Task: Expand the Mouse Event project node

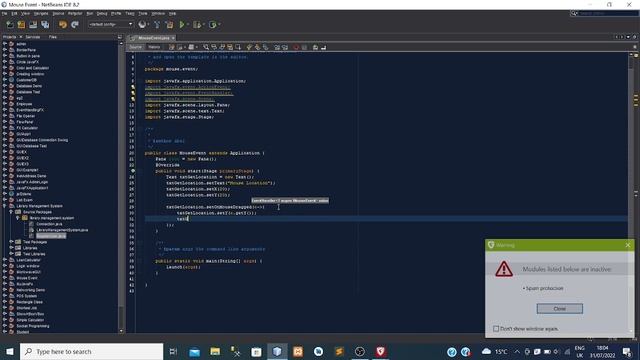Action: point(5,278)
